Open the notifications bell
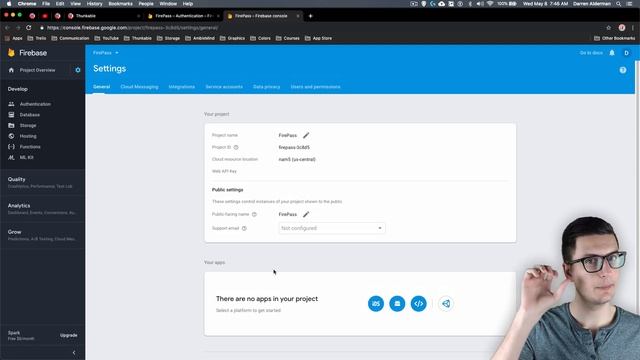 coord(612,53)
